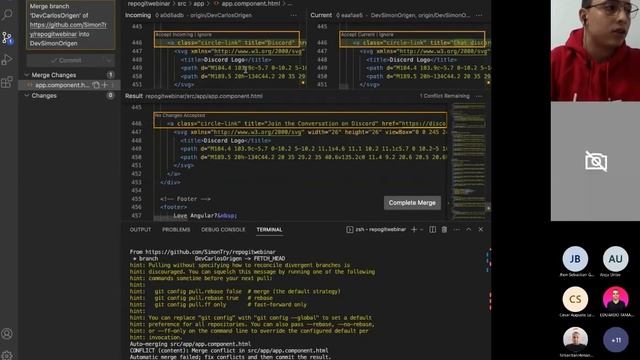Image resolution: width=640 pixels, height=360 pixels.
Task: Open the presenter video in red hoodie
Action: tap(596, 51)
